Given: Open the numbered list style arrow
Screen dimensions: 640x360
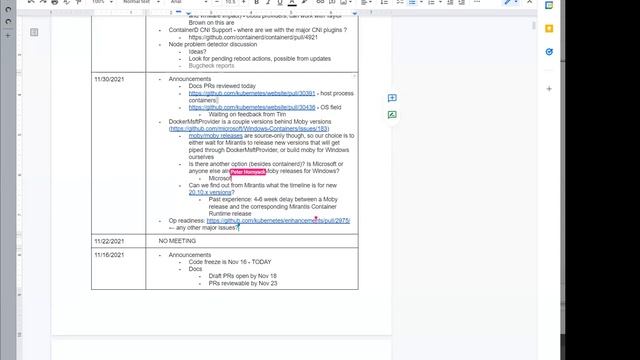Looking at the screenshot, I should click(x=440, y=2).
